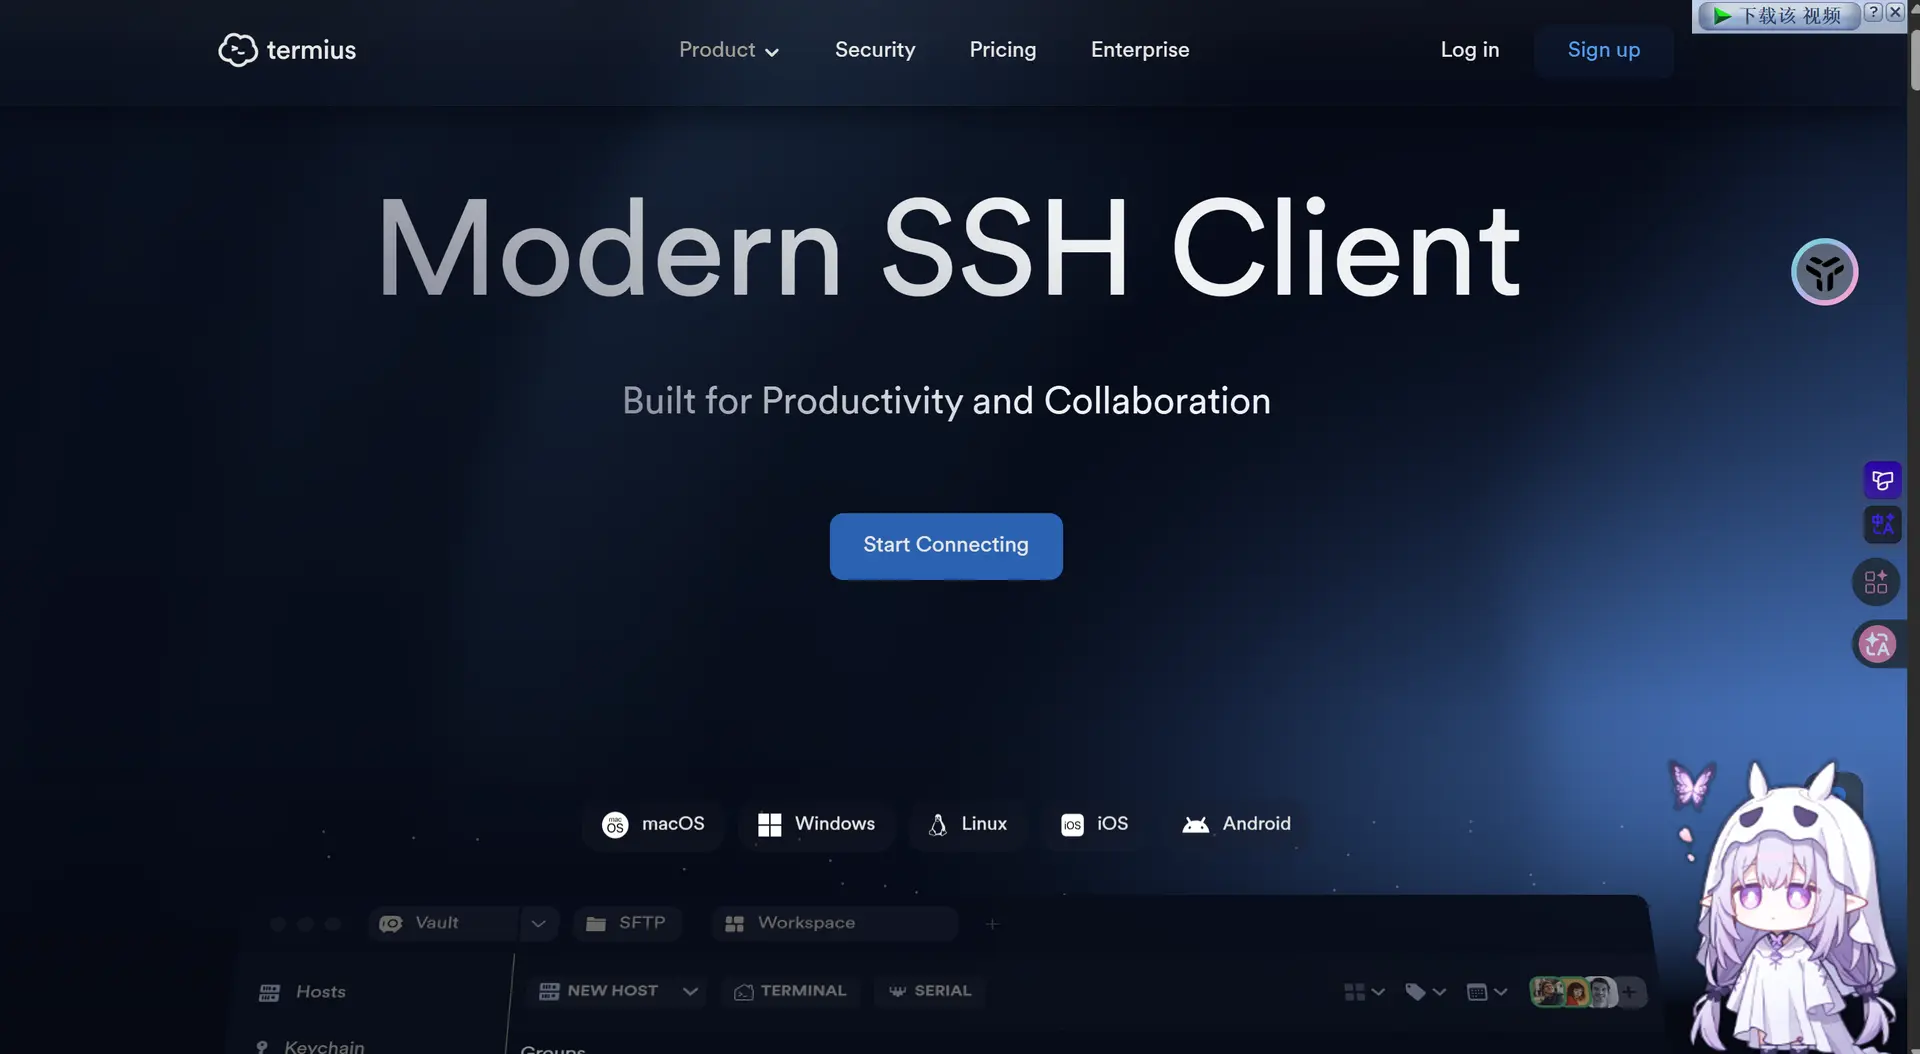Viewport: 1920px width, 1054px height.
Task: Add a new tab with plus icon
Action: coord(992,924)
